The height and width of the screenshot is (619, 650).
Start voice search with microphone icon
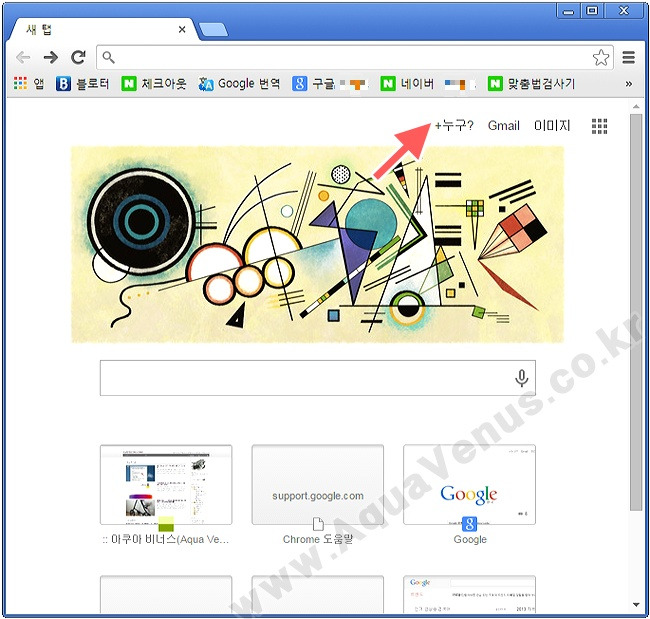point(521,378)
